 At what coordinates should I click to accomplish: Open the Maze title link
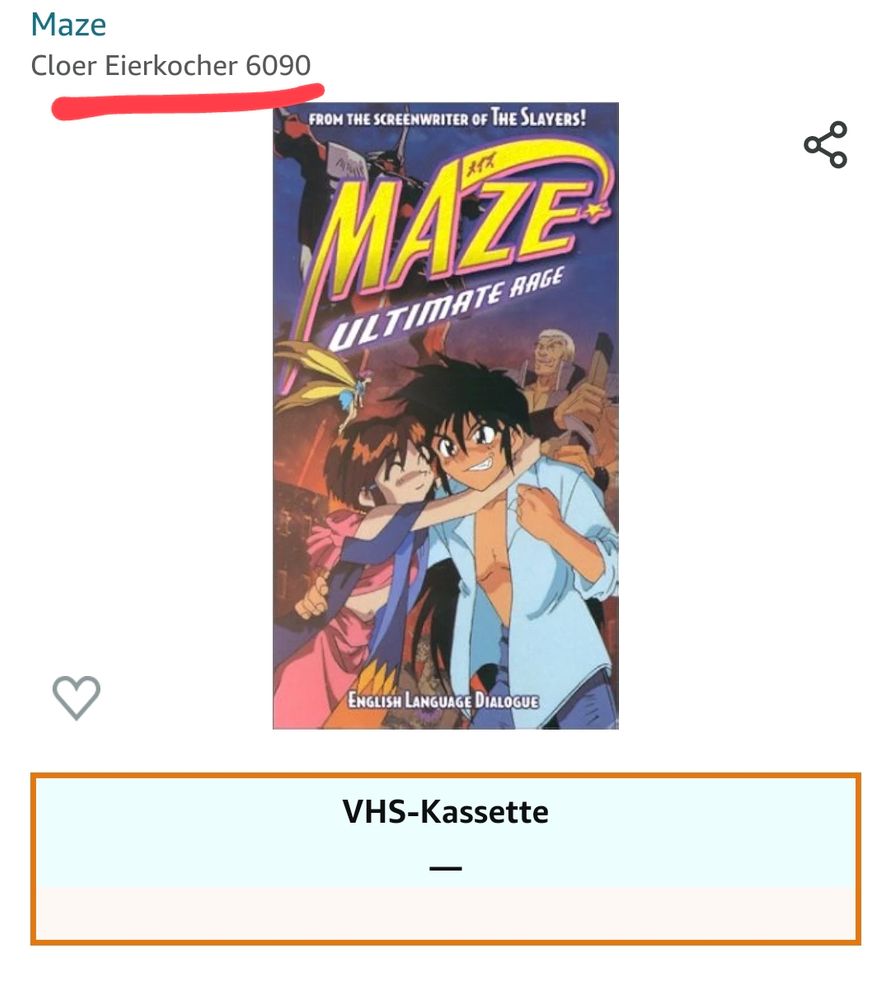(x=68, y=25)
